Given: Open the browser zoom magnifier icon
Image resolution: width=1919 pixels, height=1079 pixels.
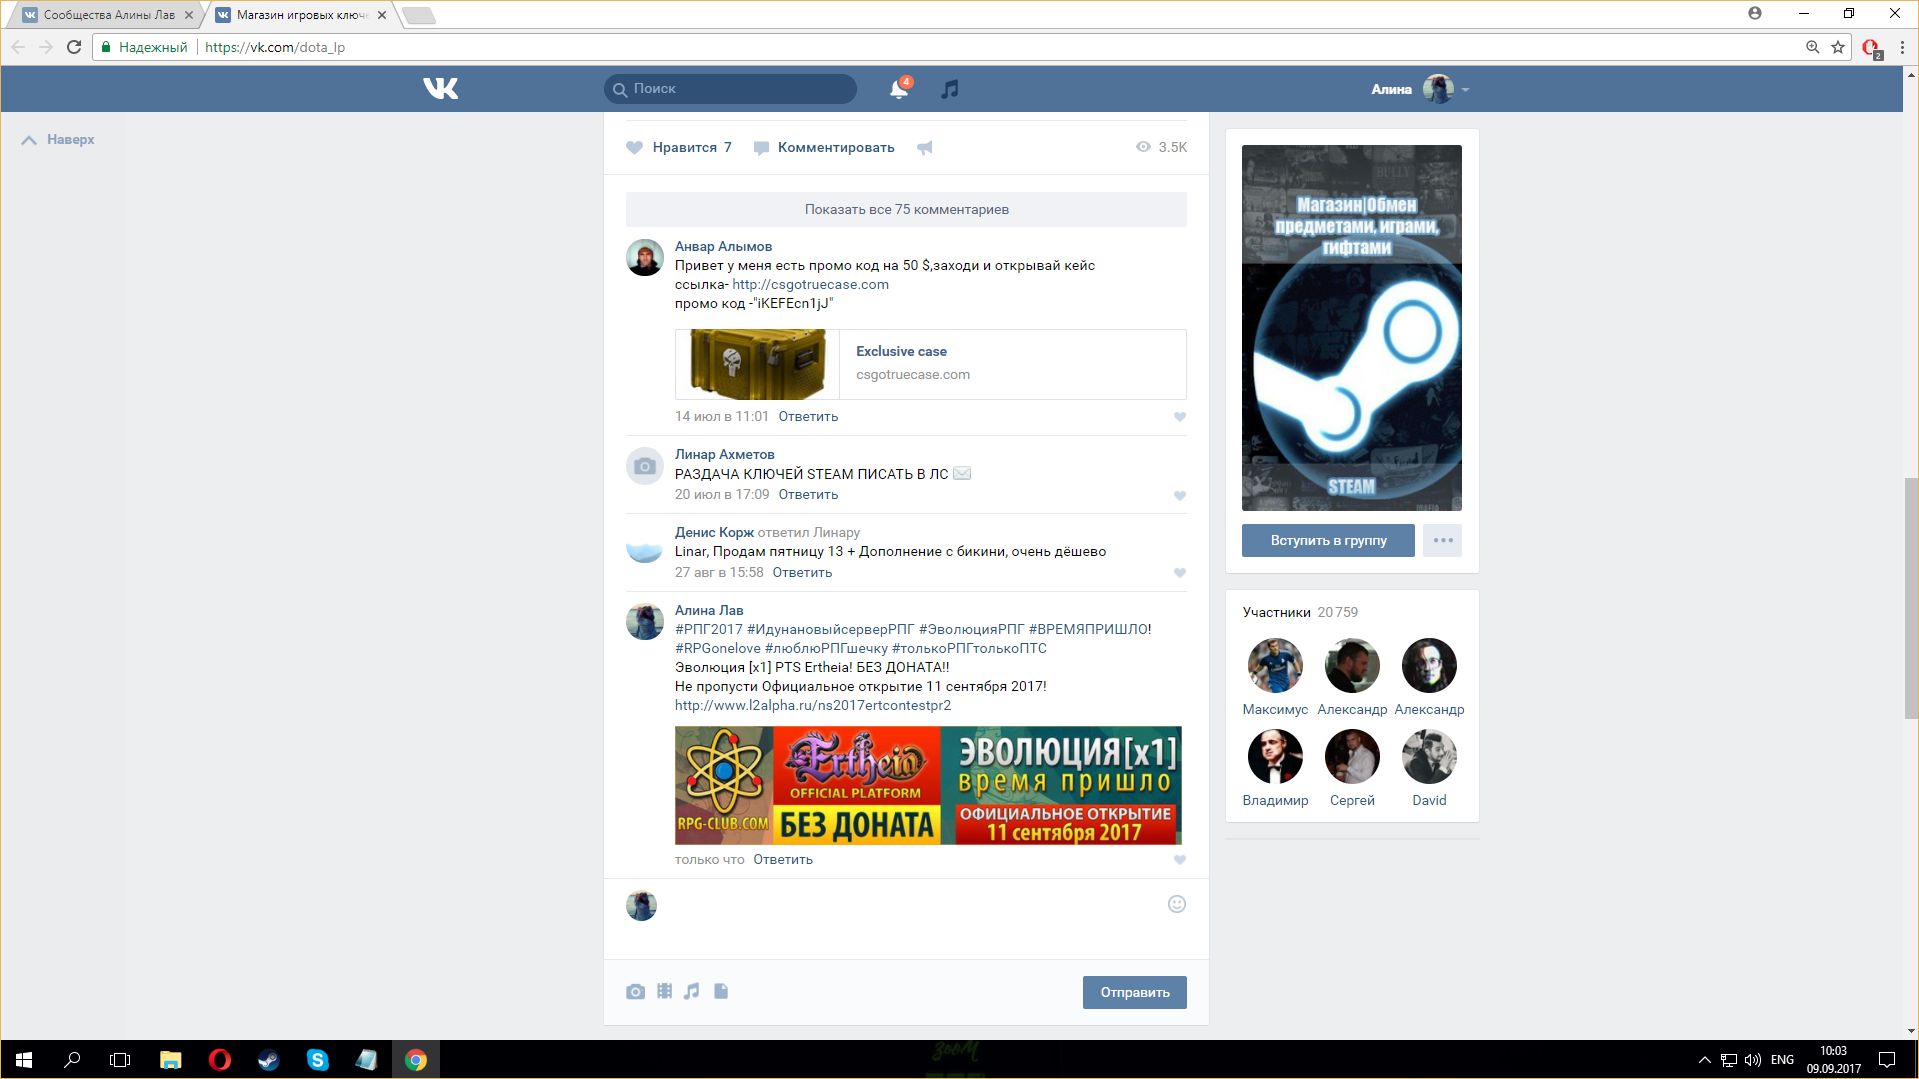Looking at the screenshot, I should pyautogui.click(x=1812, y=47).
